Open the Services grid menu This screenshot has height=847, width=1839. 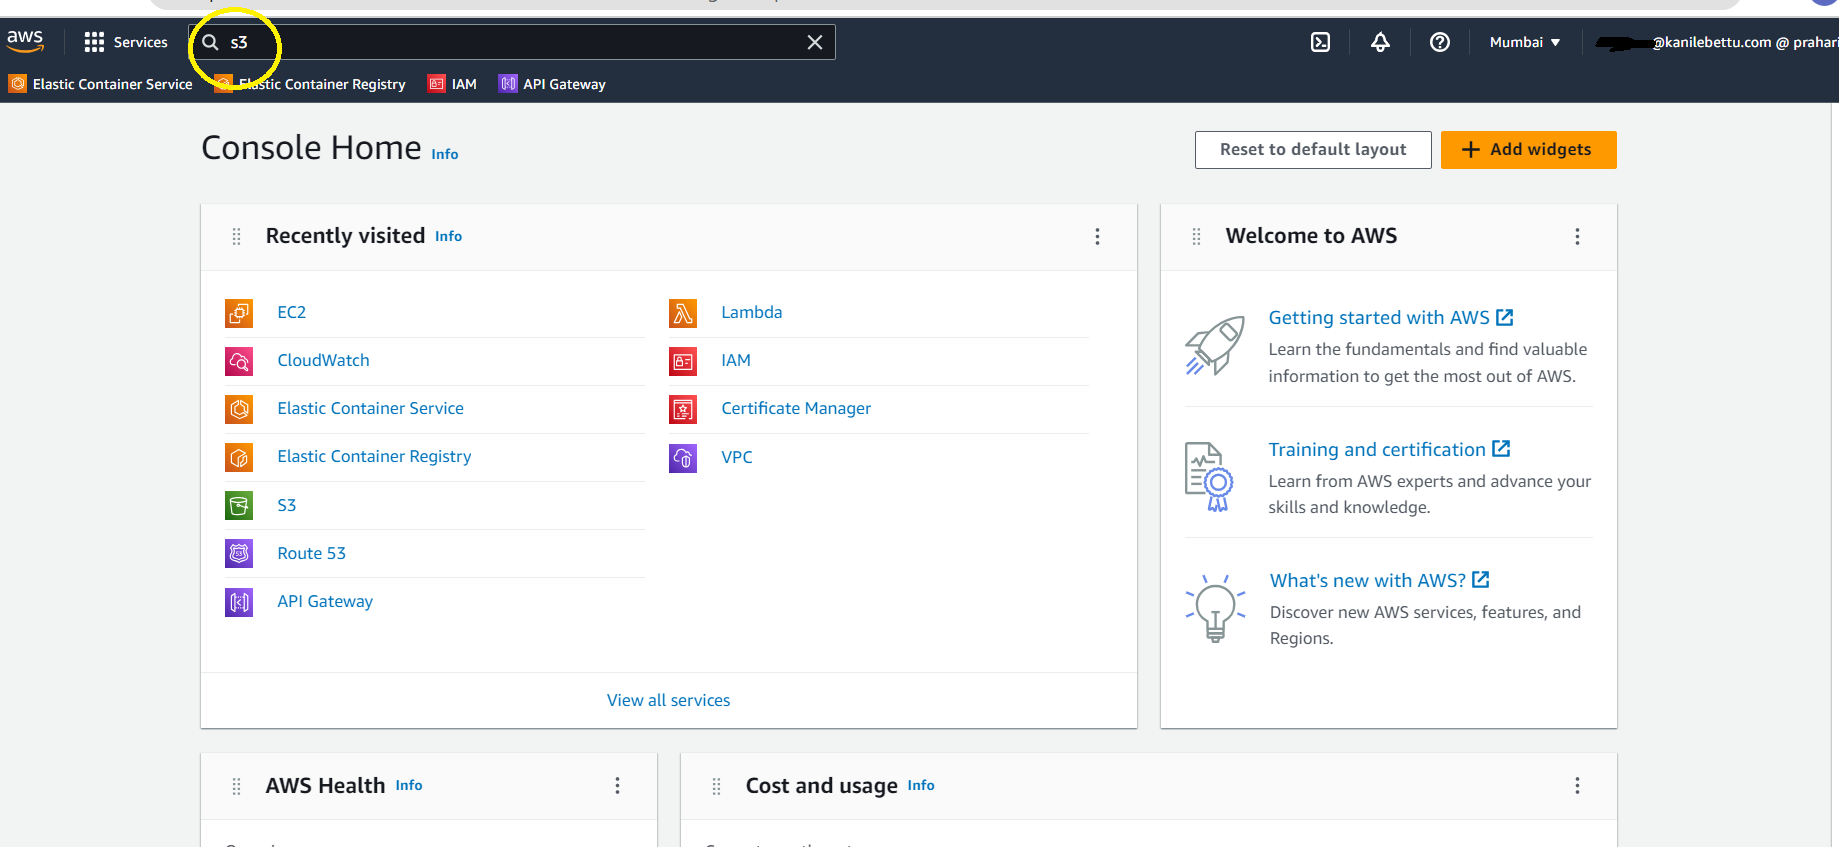[126, 42]
